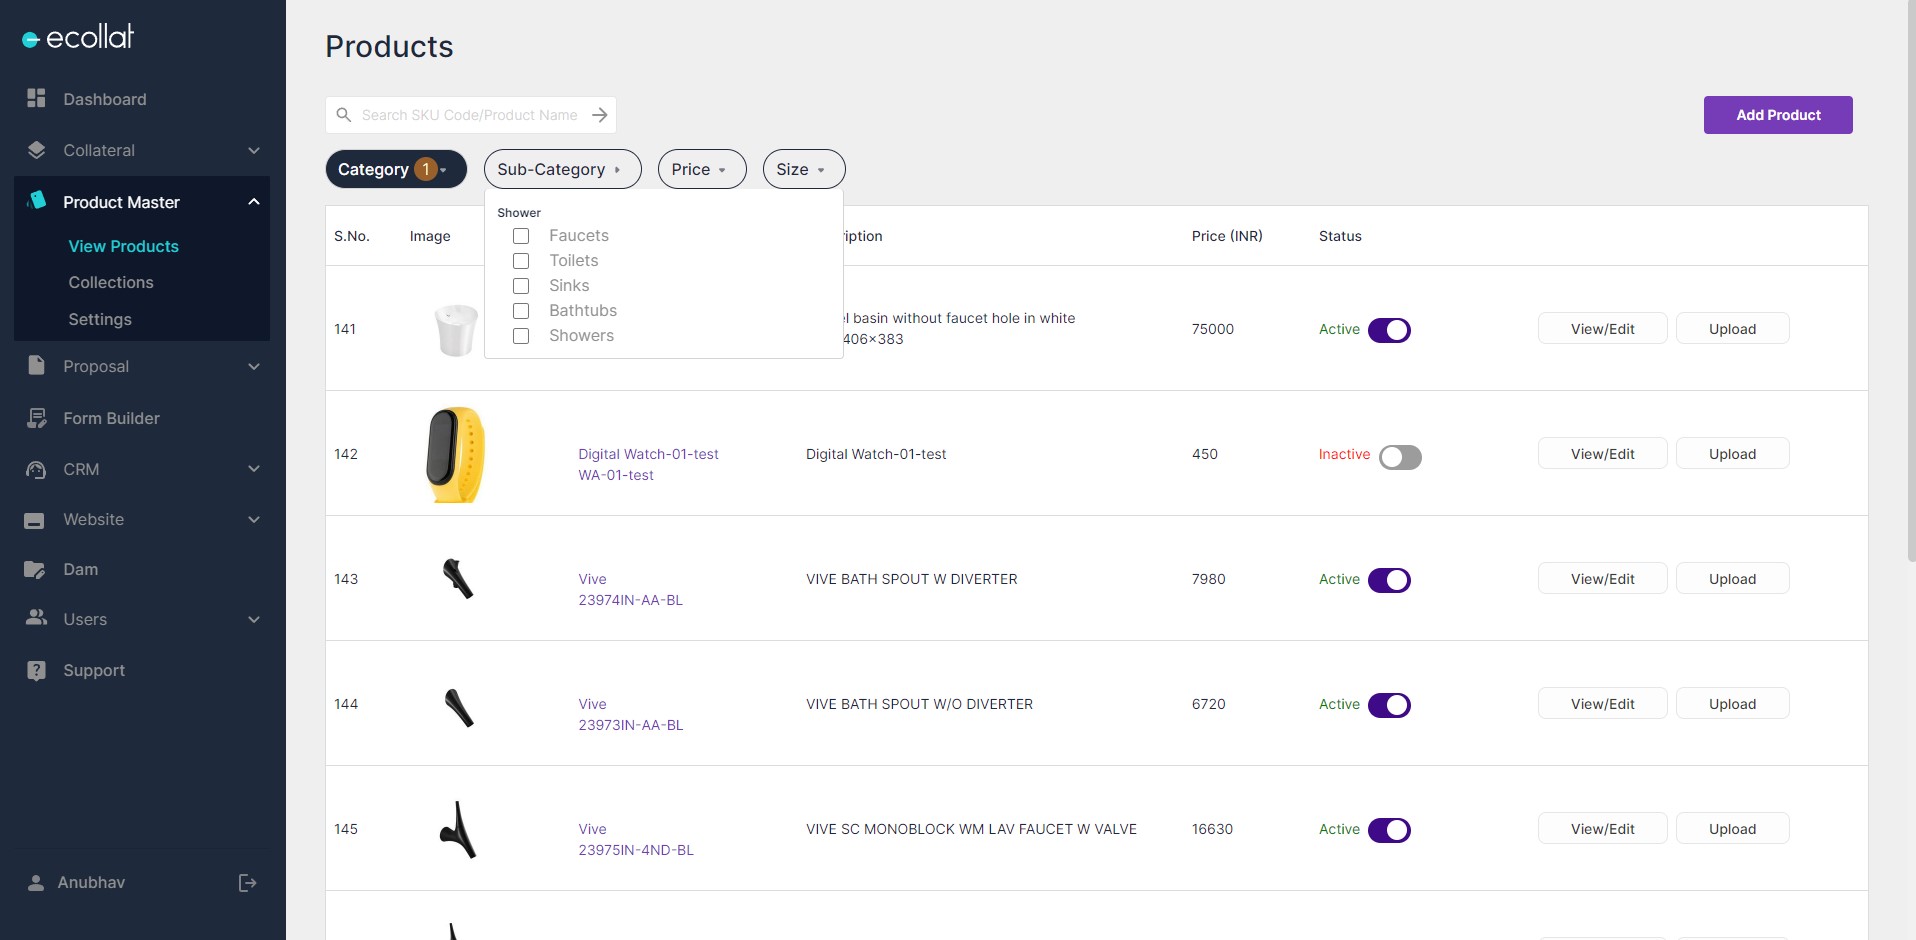Click the Add Product button

[x=1777, y=115]
